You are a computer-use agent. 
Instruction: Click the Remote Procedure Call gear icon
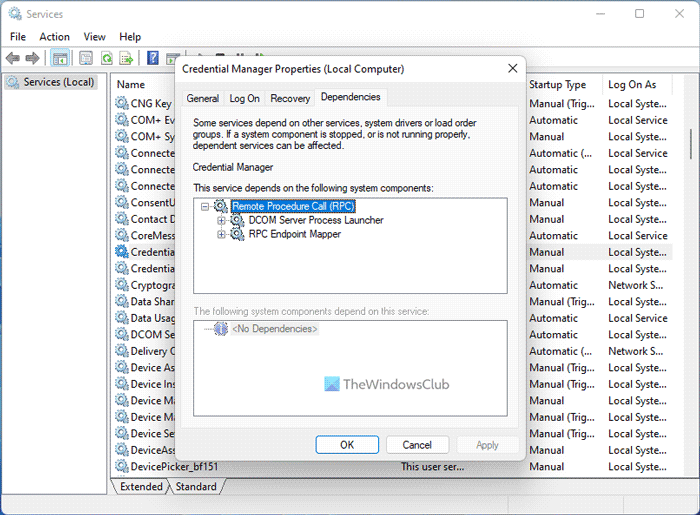pos(221,206)
